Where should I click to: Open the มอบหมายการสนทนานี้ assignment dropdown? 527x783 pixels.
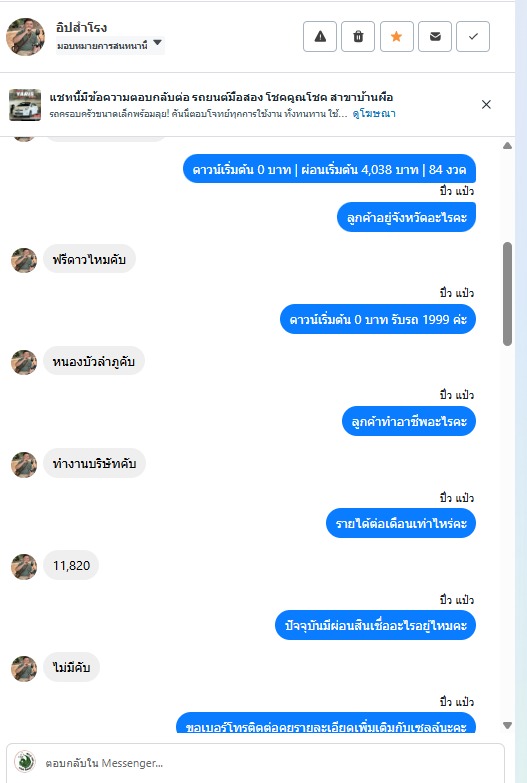click(x=110, y=45)
